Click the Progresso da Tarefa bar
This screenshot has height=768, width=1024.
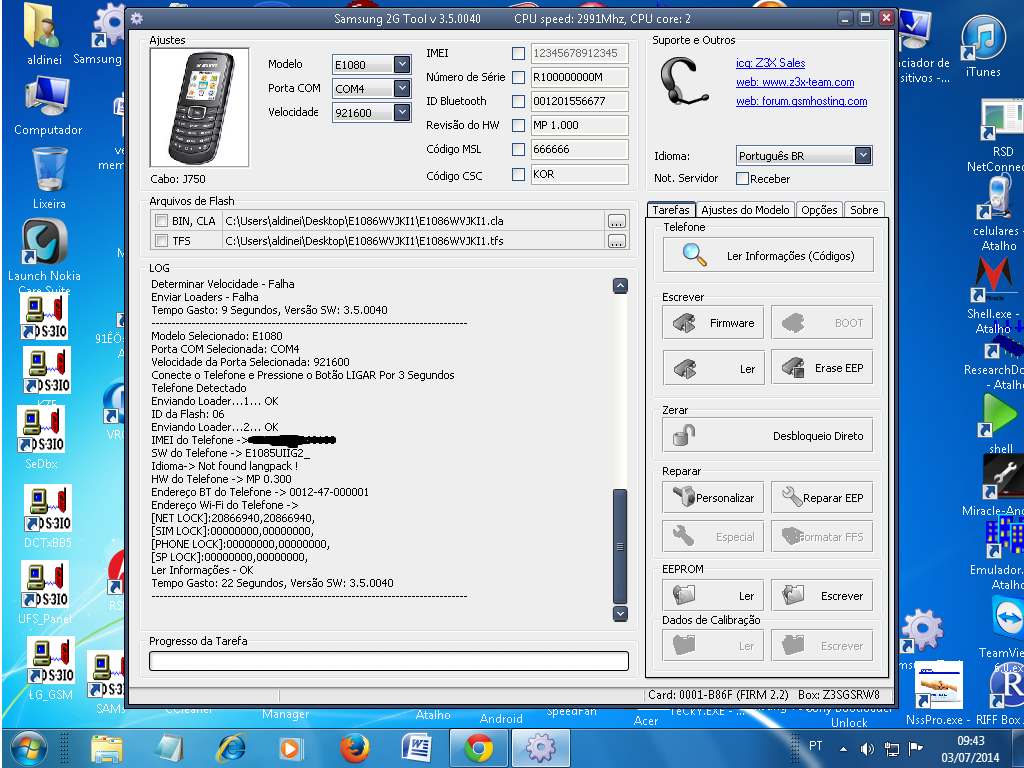[x=389, y=661]
